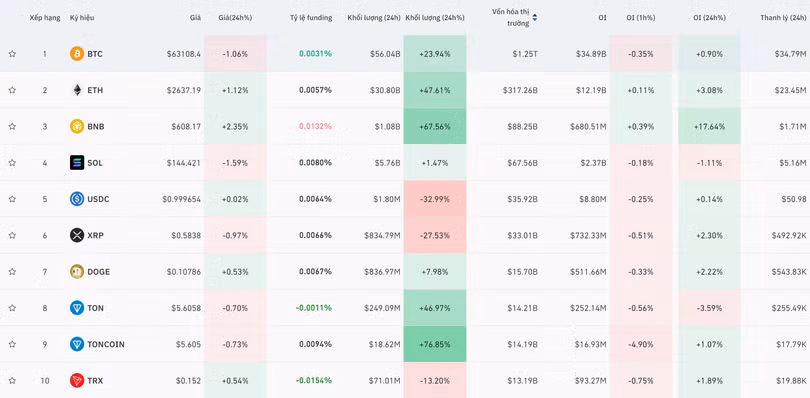This screenshot has height=398, width=810.
Task: Click BTC price $63108.4
Action: (184, 54)
